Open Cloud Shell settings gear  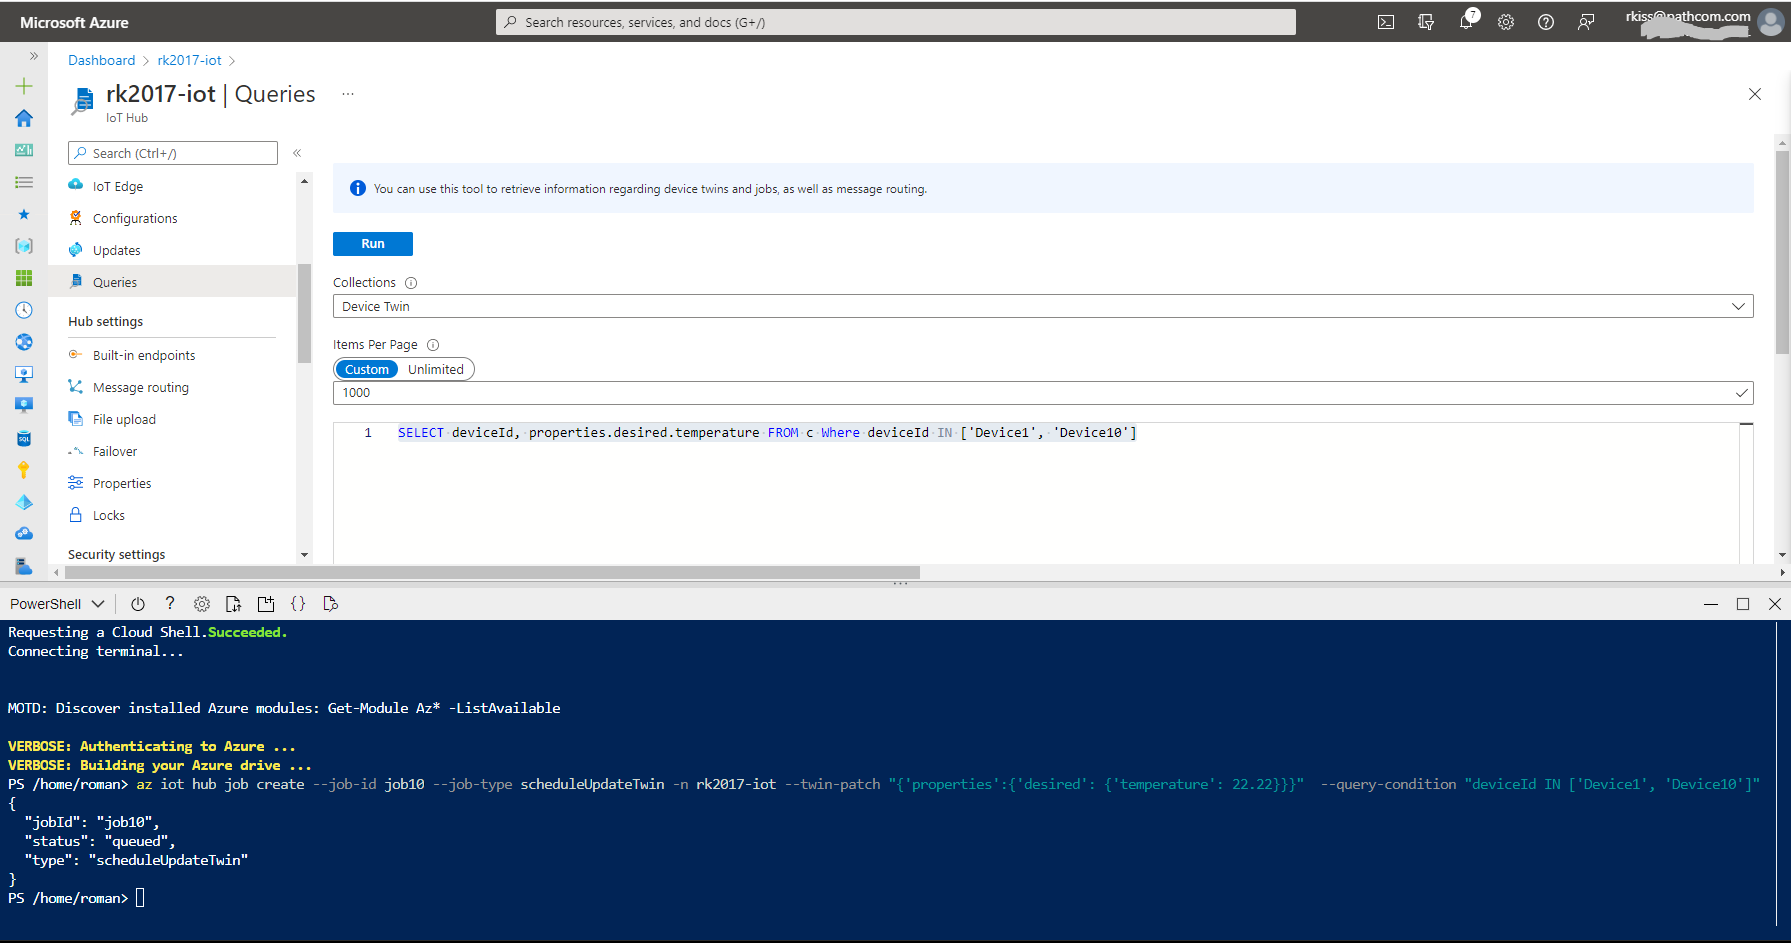(202, 604)
